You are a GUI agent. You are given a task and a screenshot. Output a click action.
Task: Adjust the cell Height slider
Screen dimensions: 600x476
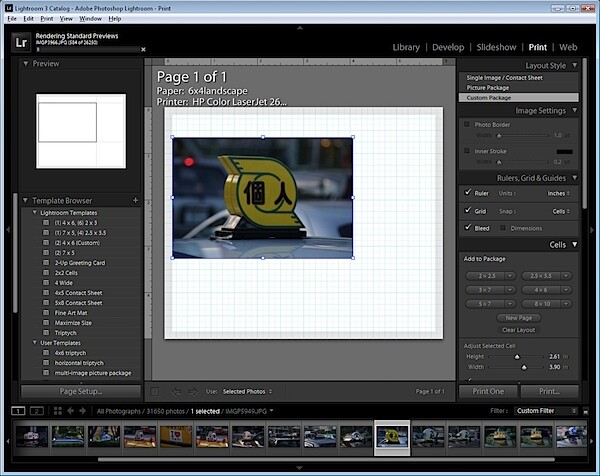(x=517, y=357)
